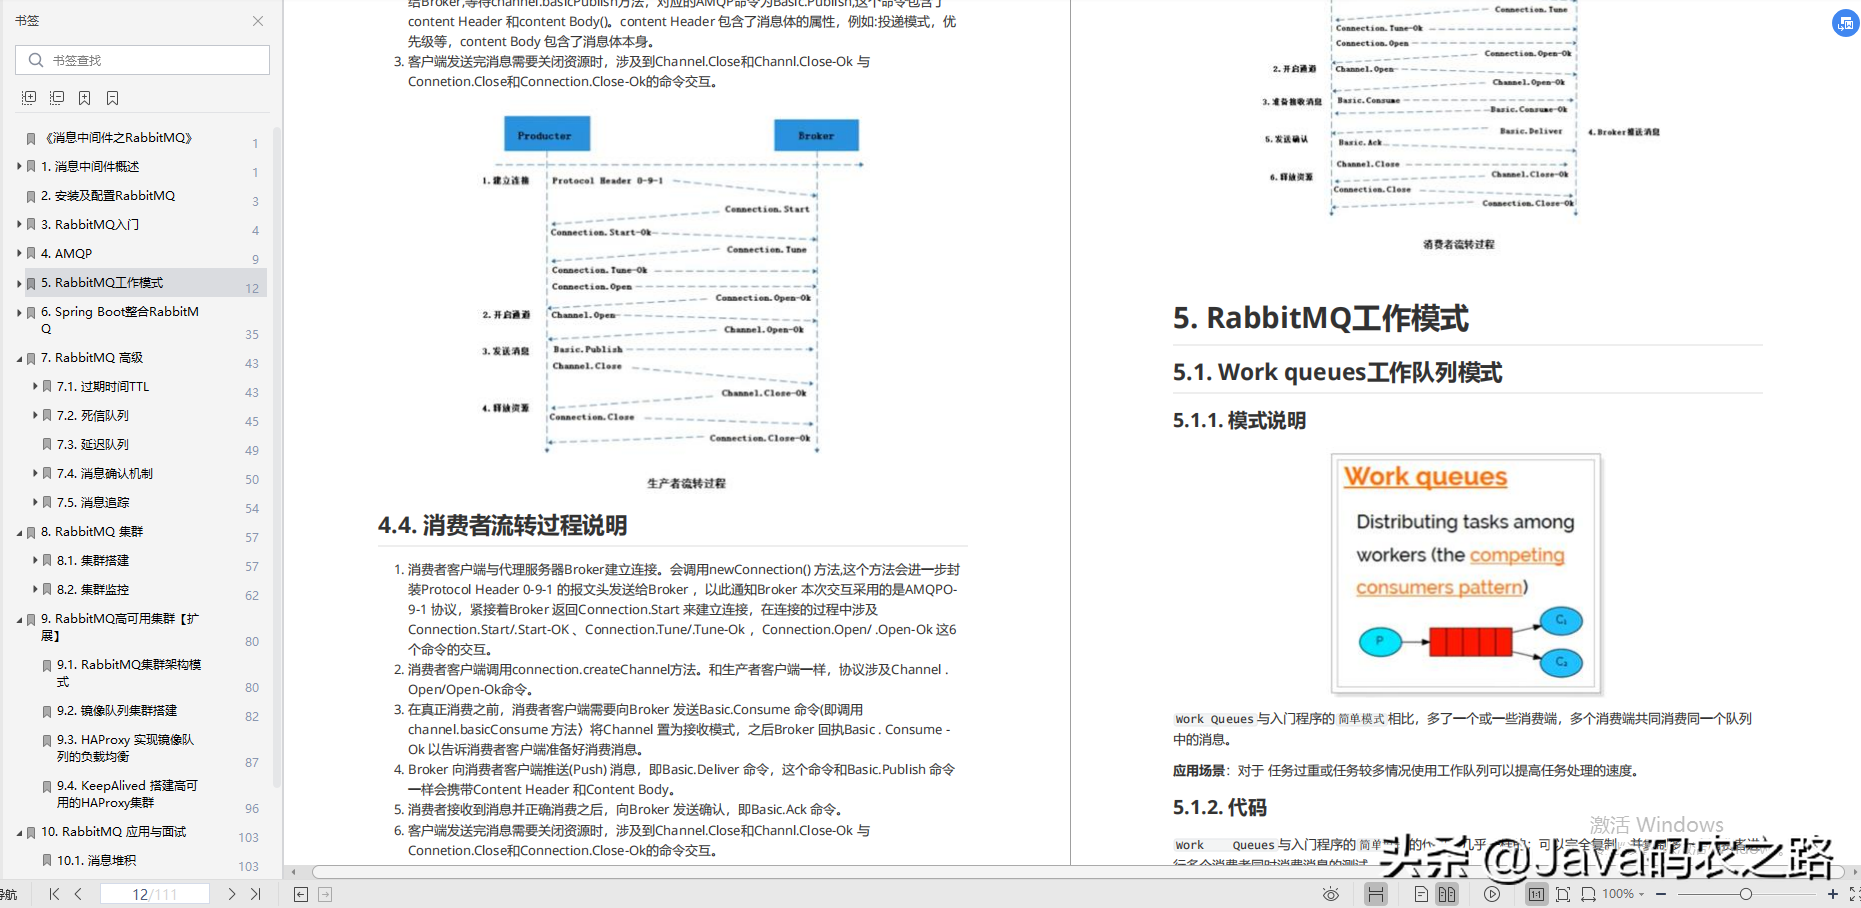Image resolution: width=1861 pixels, height=908 pixels.
Task: Click the page number box showing 12
Action: click(x=153, y=894)
